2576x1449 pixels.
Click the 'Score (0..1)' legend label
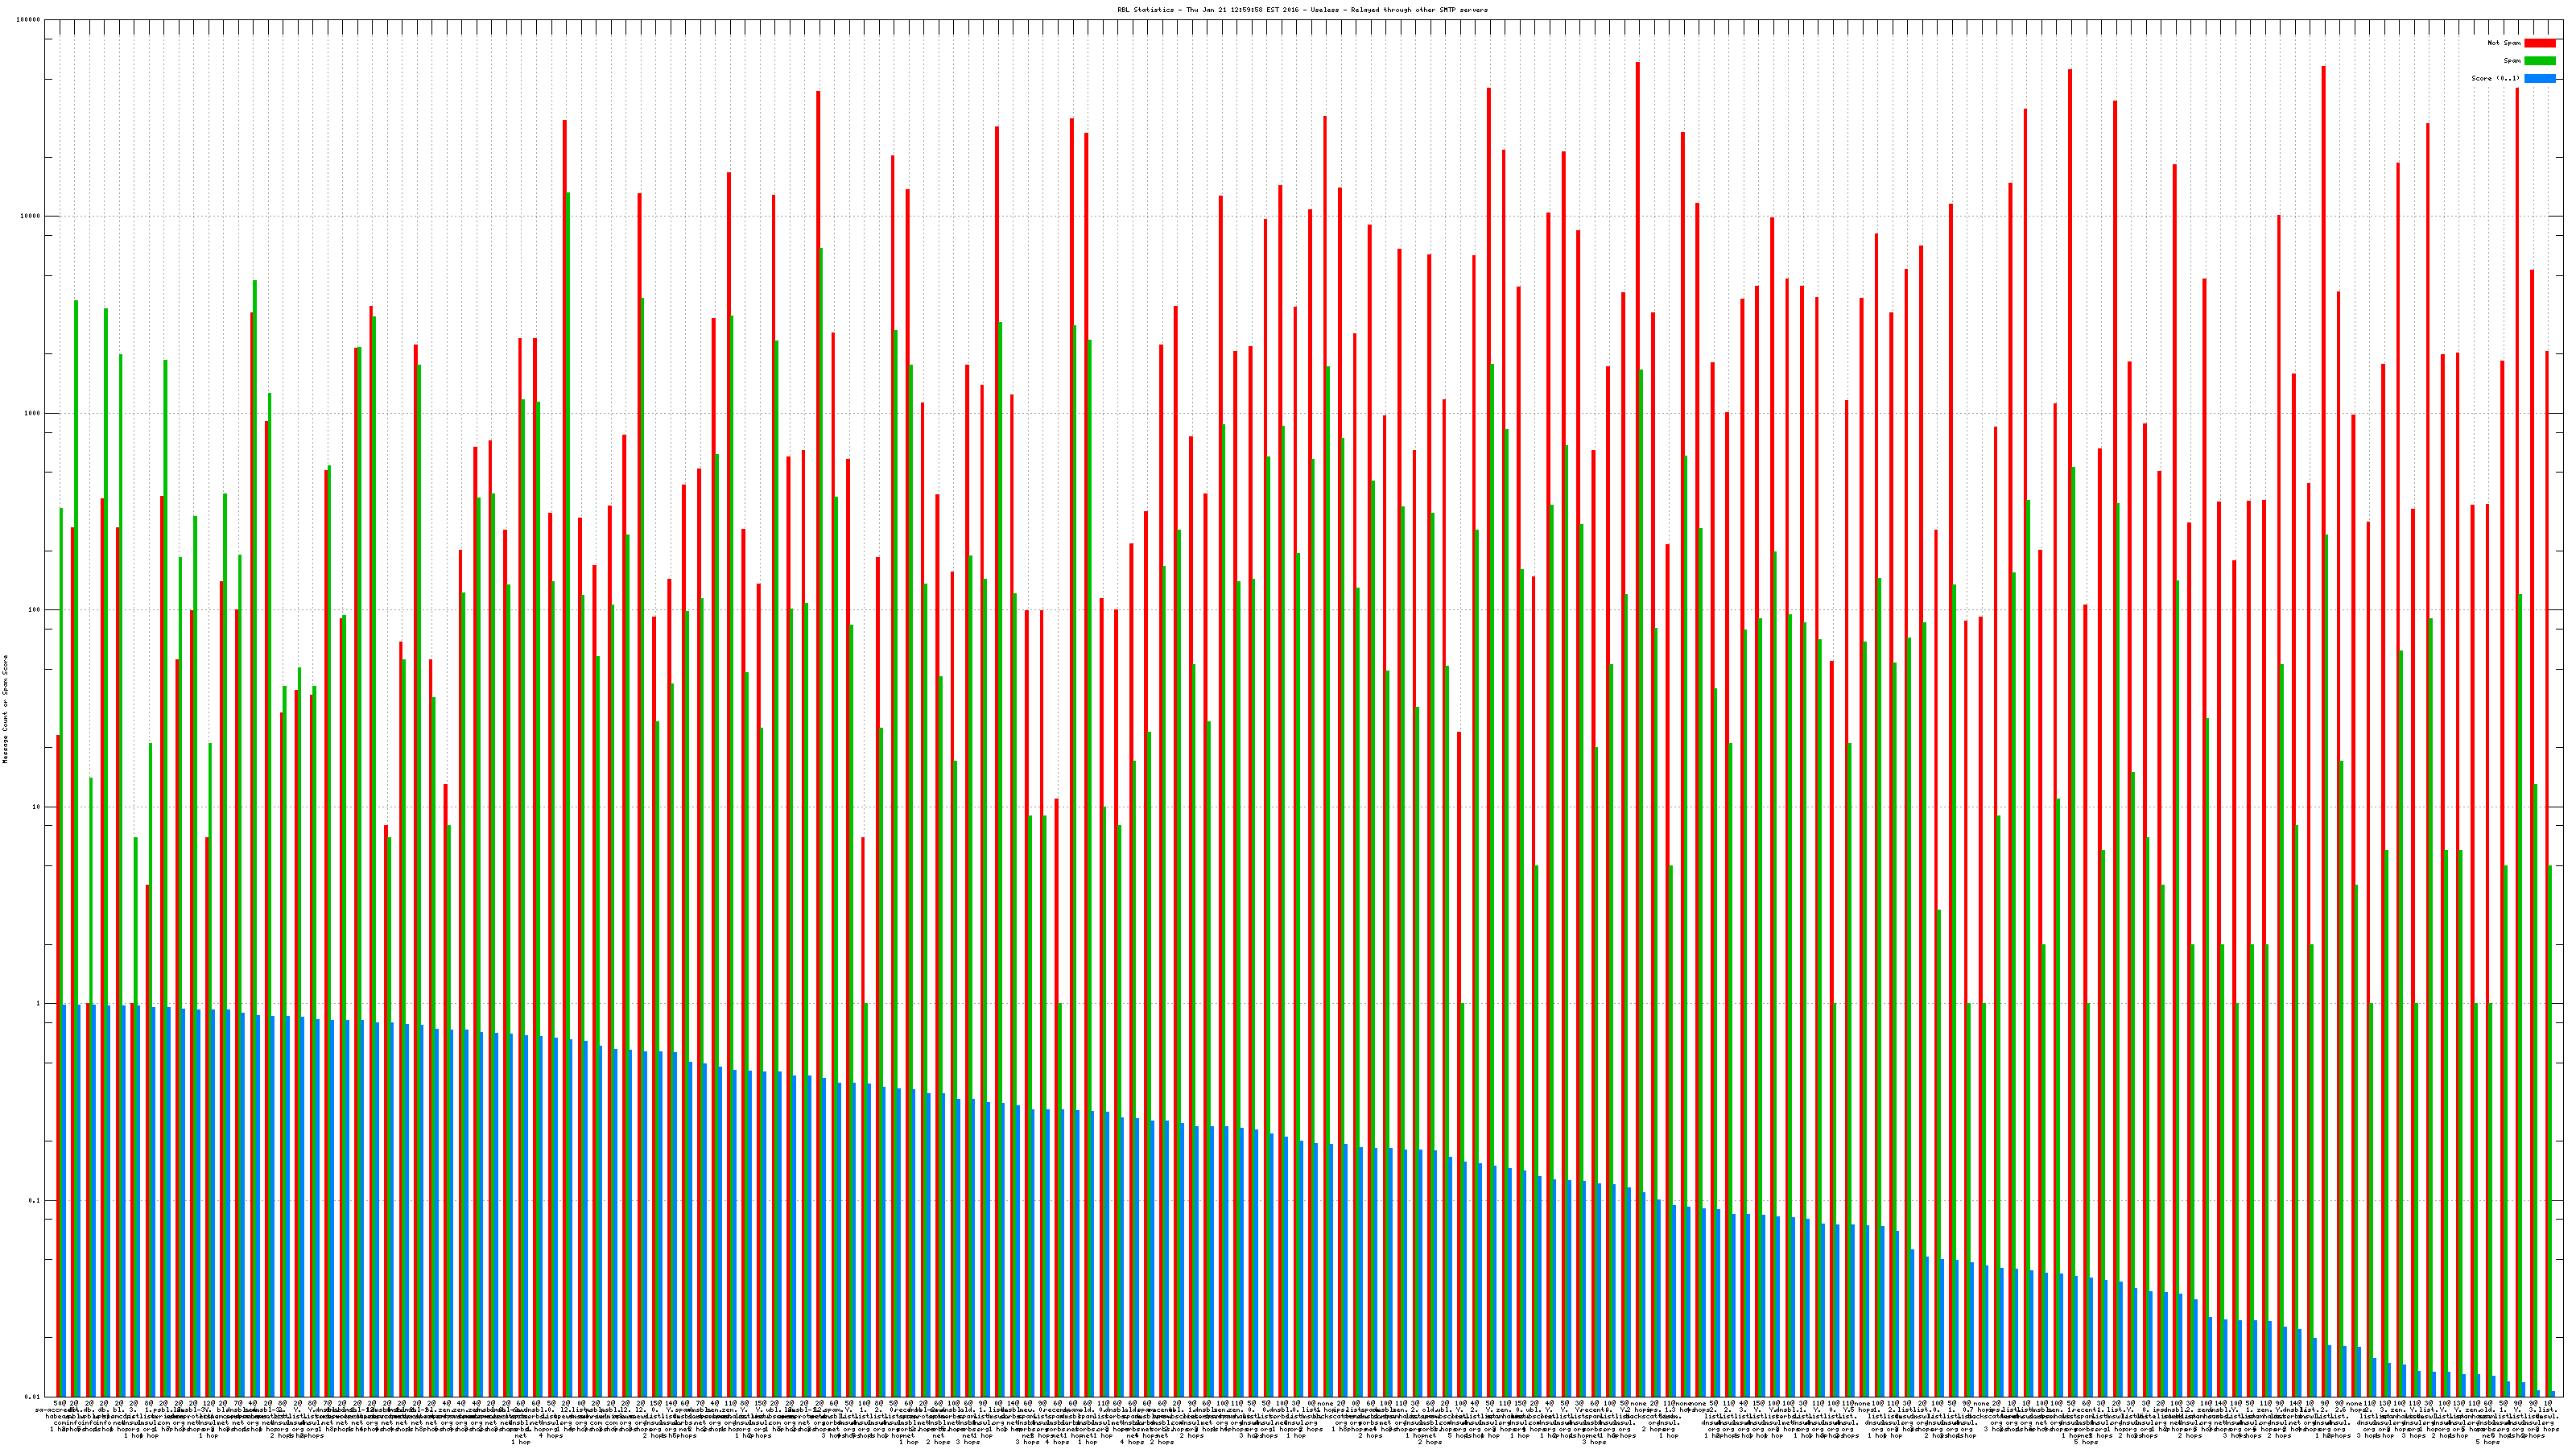tap(2495, 78)
